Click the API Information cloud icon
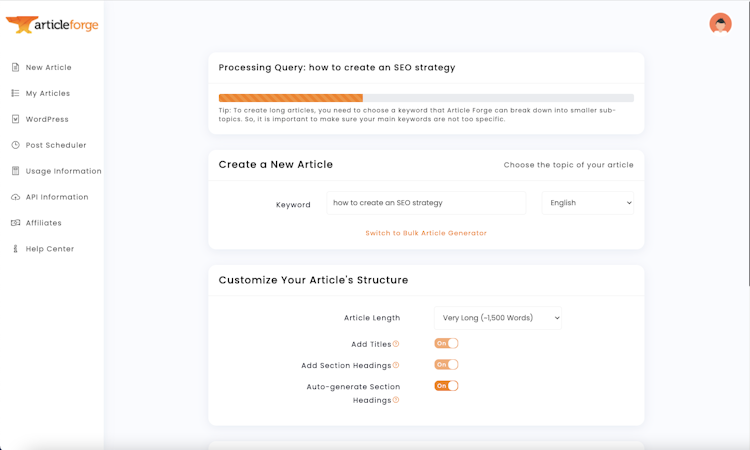The height and width of the screenshot is (450, 750). coord(15,198)
